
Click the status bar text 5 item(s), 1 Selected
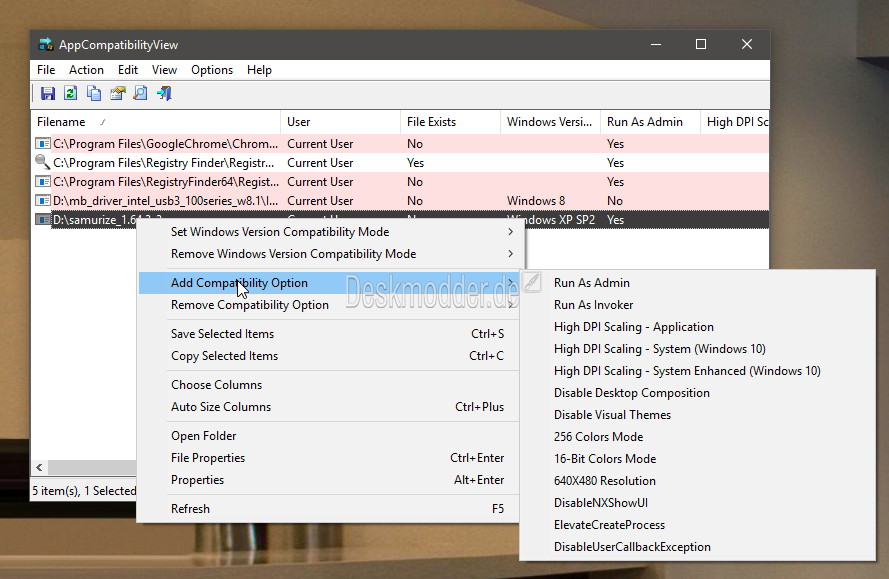pyautogui.click(x=84, y=491)
